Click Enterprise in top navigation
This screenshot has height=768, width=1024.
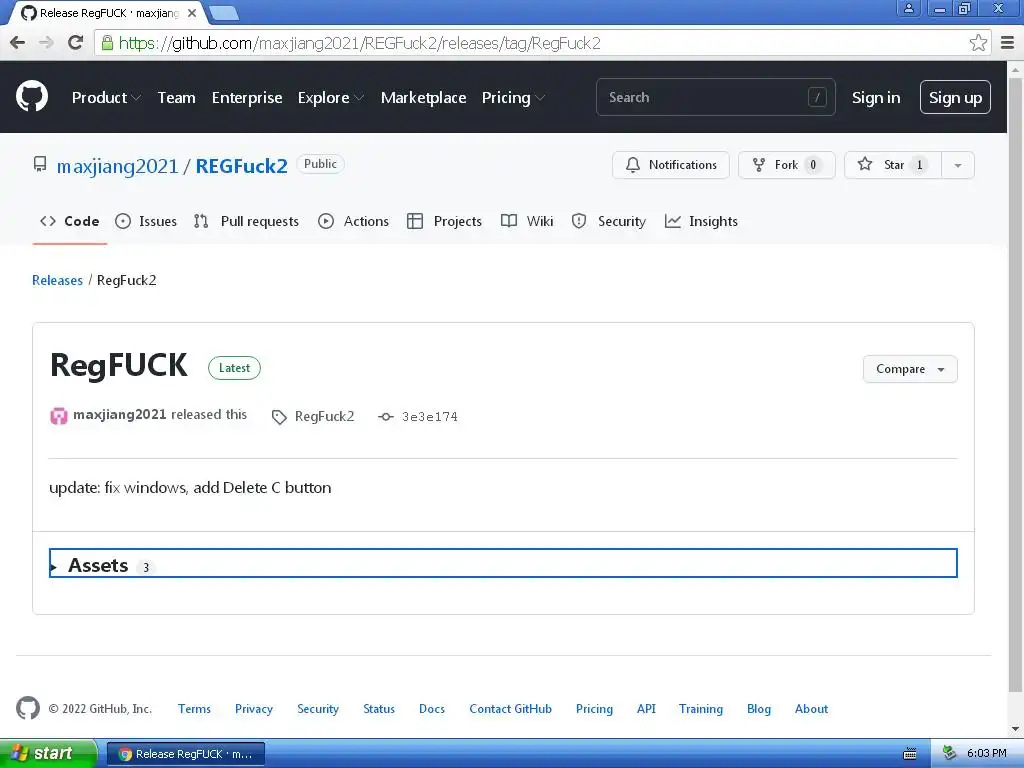pos(247,97)
